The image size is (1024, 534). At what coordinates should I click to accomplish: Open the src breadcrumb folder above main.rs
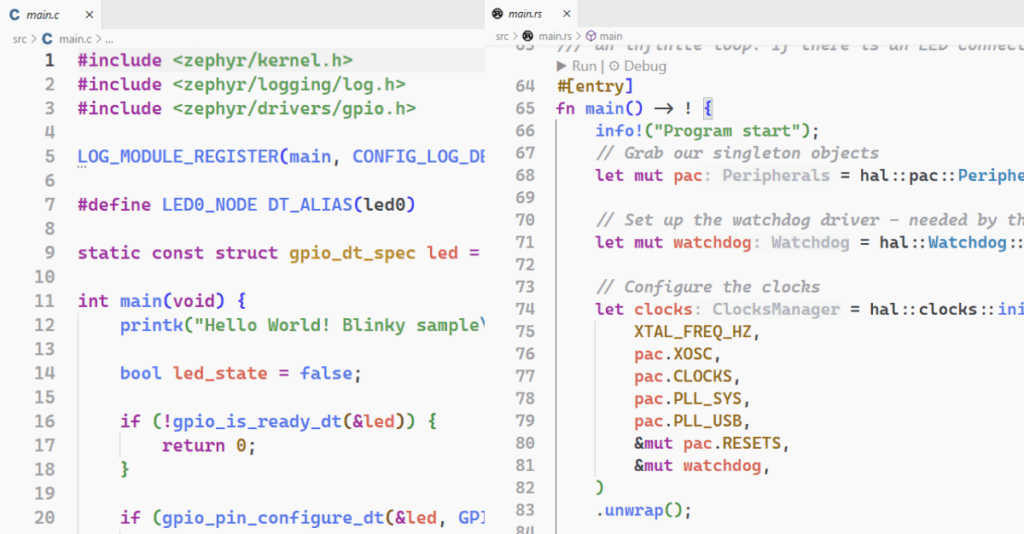[503, 36]
